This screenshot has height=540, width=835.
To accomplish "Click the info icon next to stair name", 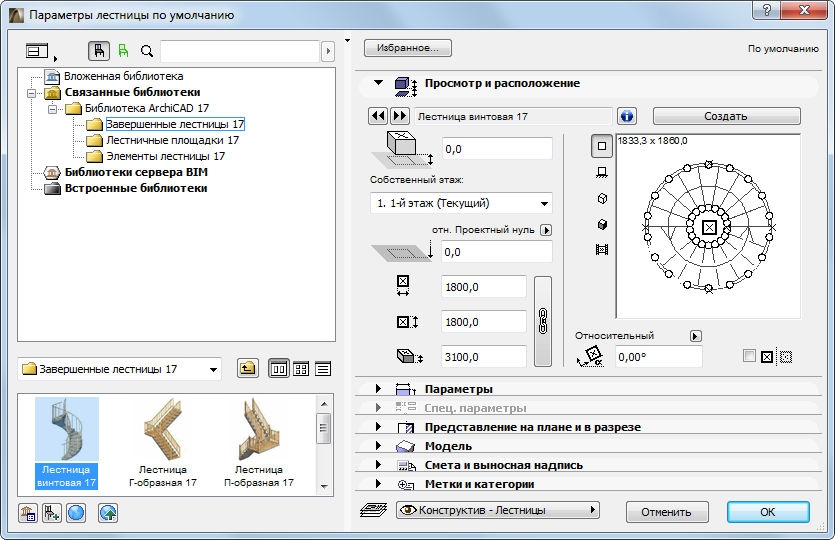I will (x=627, y=116).
